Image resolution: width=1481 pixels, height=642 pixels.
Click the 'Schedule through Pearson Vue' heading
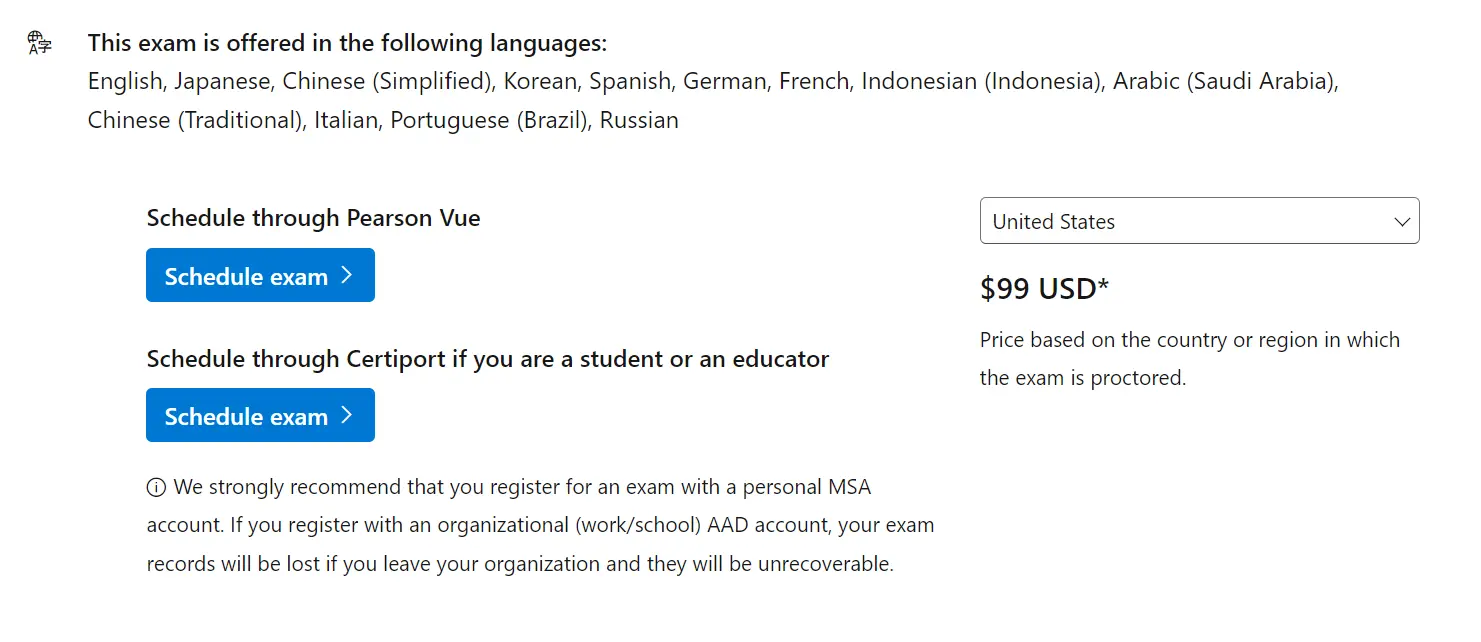point(313,218)
